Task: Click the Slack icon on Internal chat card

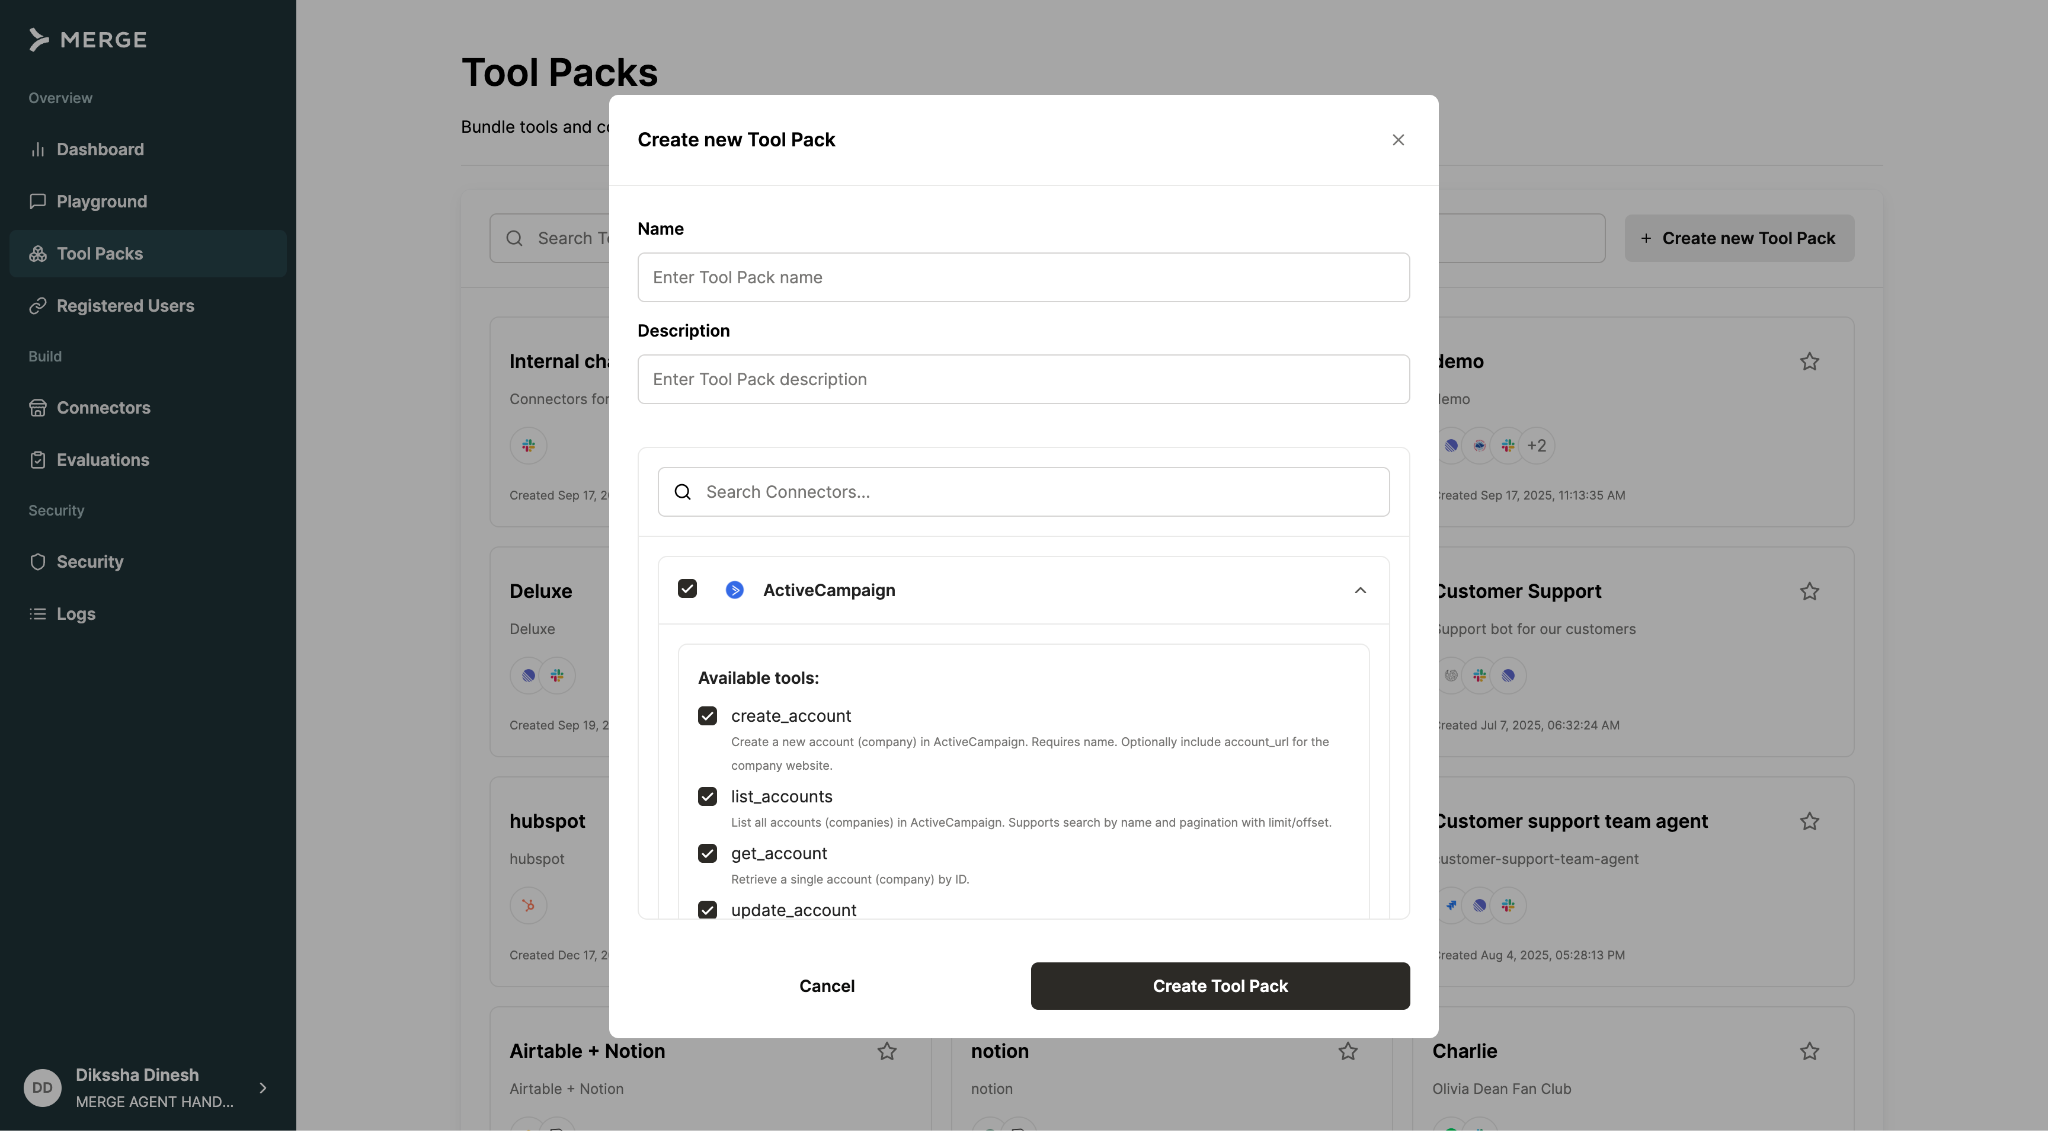Action: (528, 445)
